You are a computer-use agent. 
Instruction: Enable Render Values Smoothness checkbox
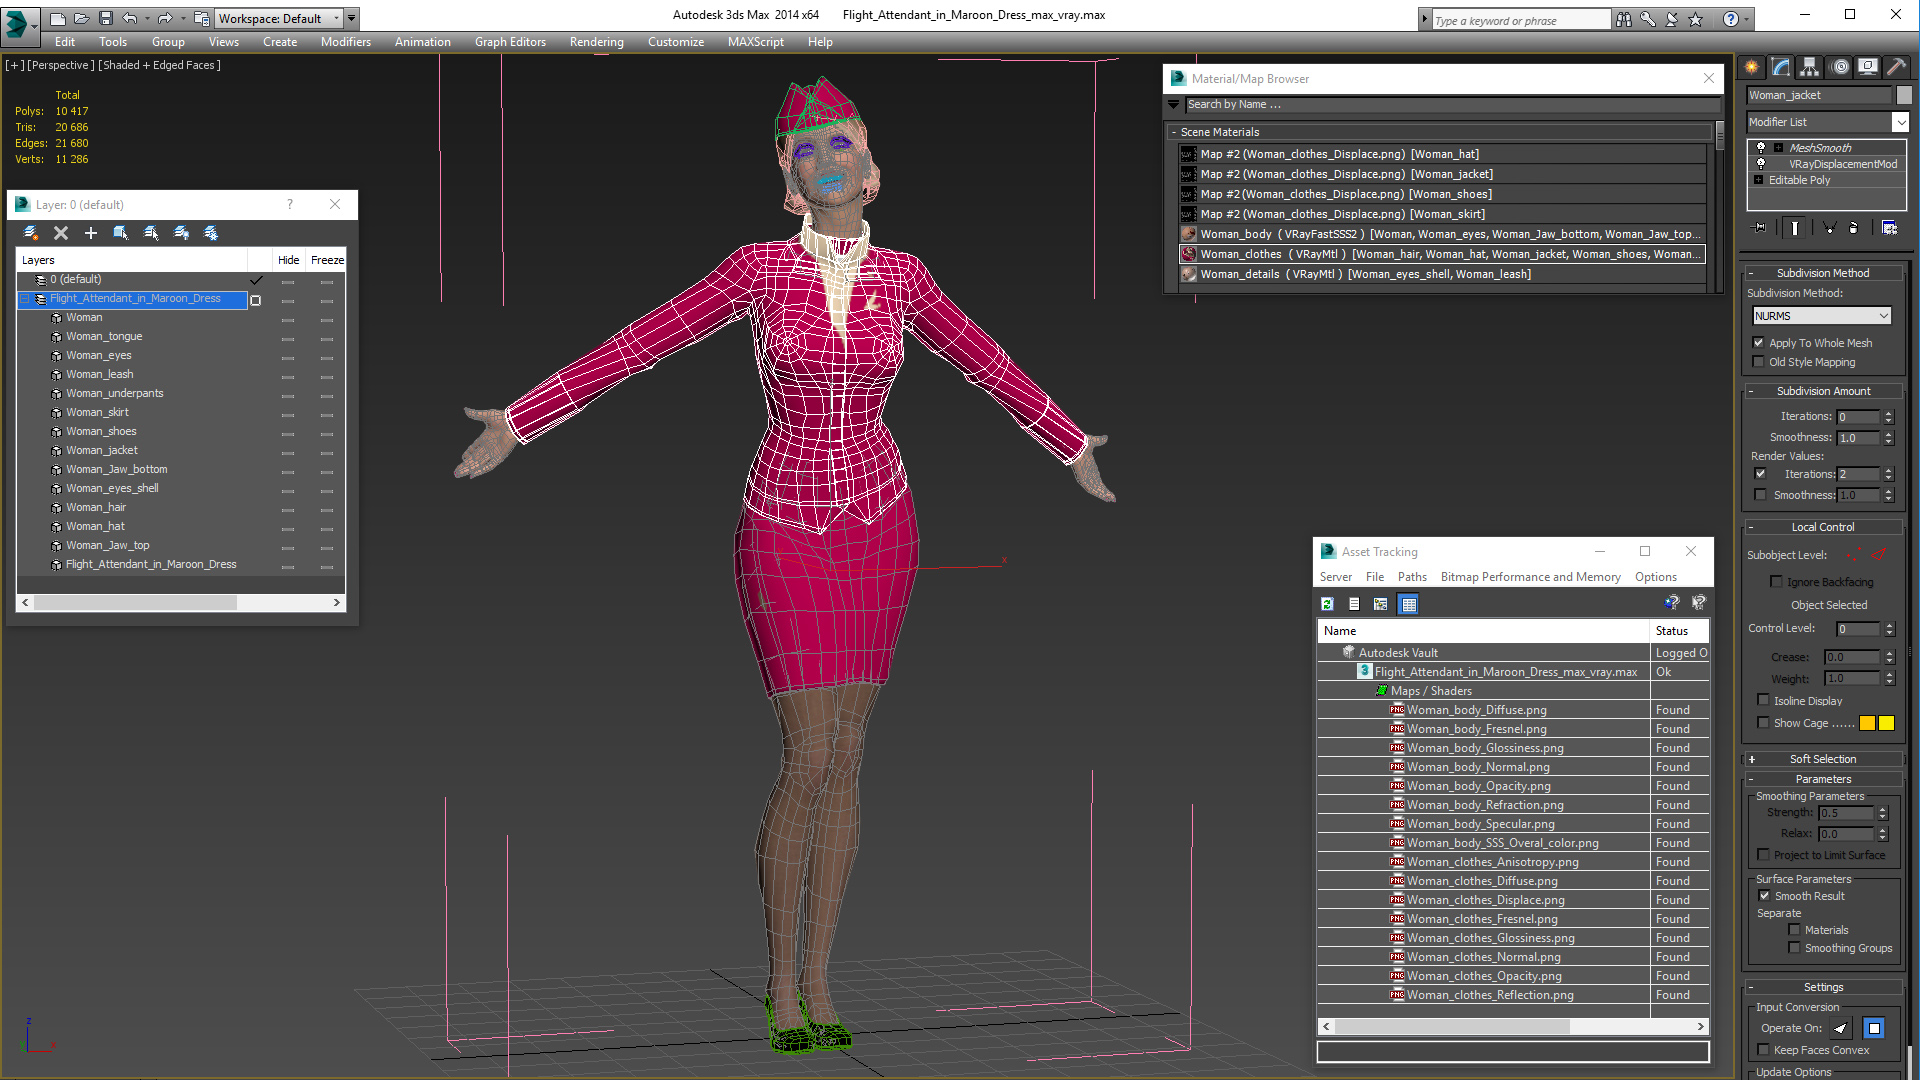1760,495
